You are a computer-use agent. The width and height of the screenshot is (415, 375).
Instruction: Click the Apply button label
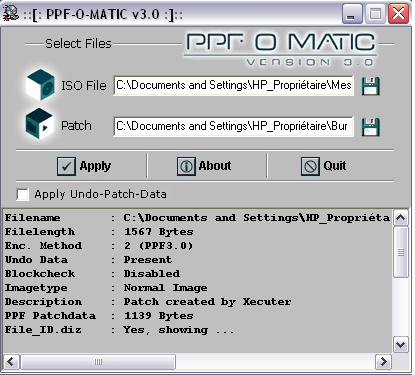(x=95, y=166)
